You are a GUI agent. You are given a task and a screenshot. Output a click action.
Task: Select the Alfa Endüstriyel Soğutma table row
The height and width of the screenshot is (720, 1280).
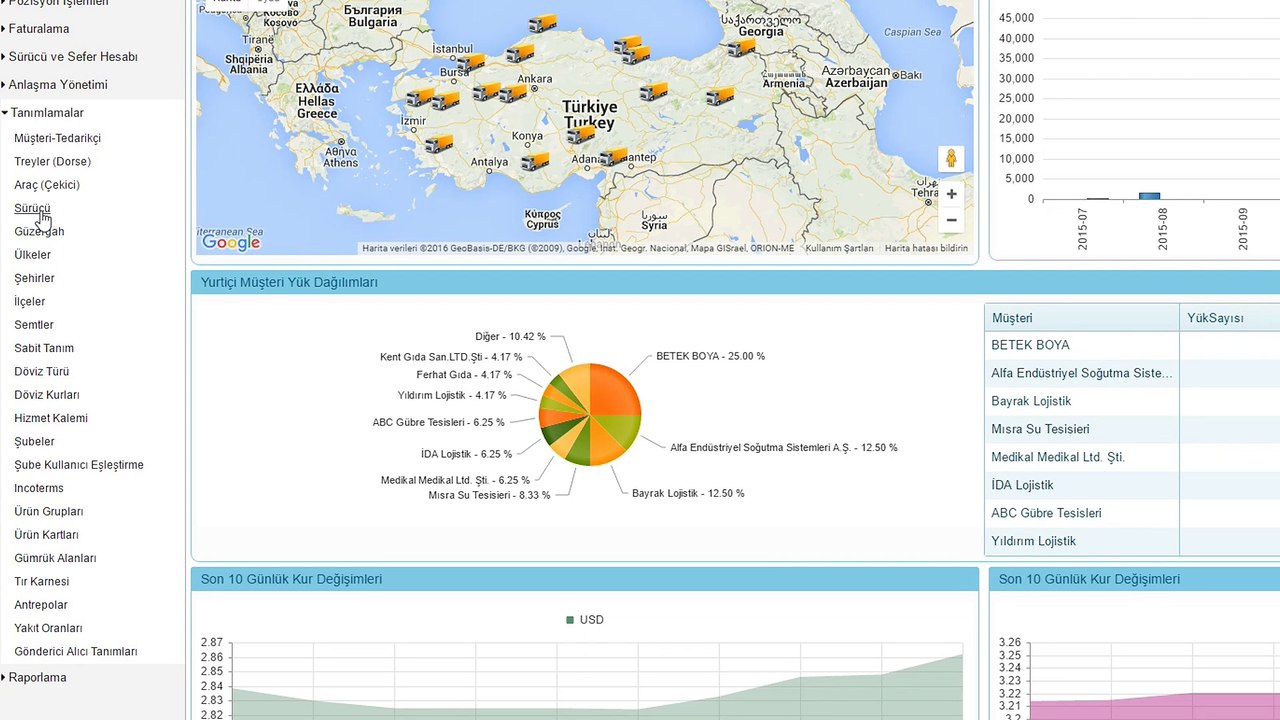[1132, 373]
